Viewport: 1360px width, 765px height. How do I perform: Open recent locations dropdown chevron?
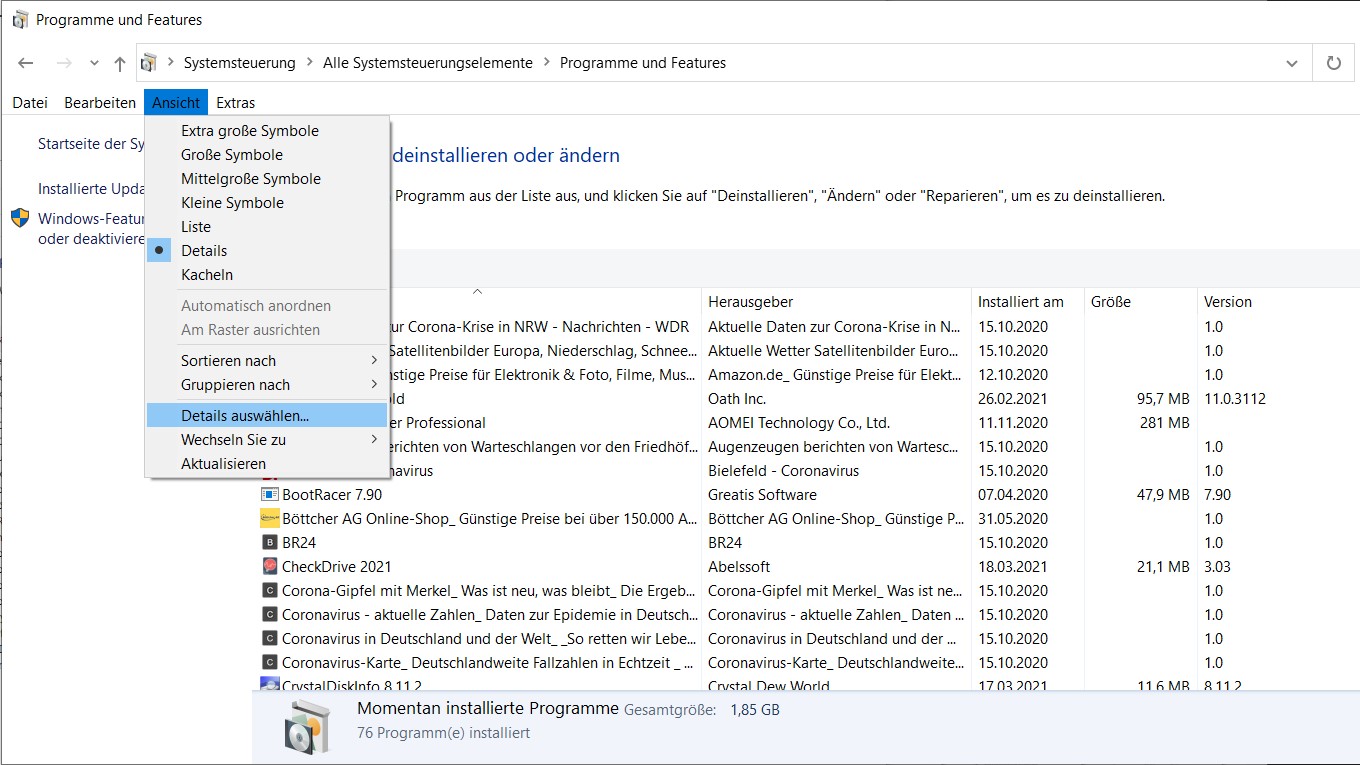point(94,63)
